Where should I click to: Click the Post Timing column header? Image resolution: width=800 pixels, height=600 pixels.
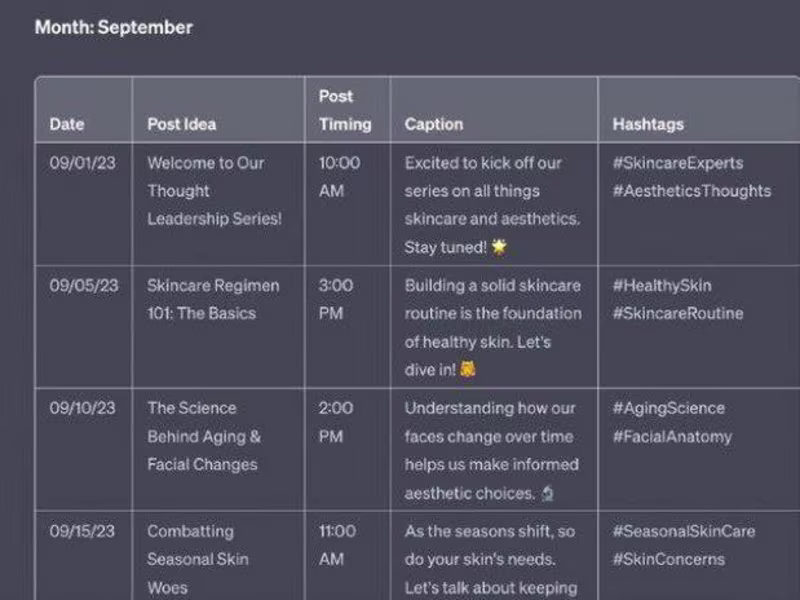[345, 110]
